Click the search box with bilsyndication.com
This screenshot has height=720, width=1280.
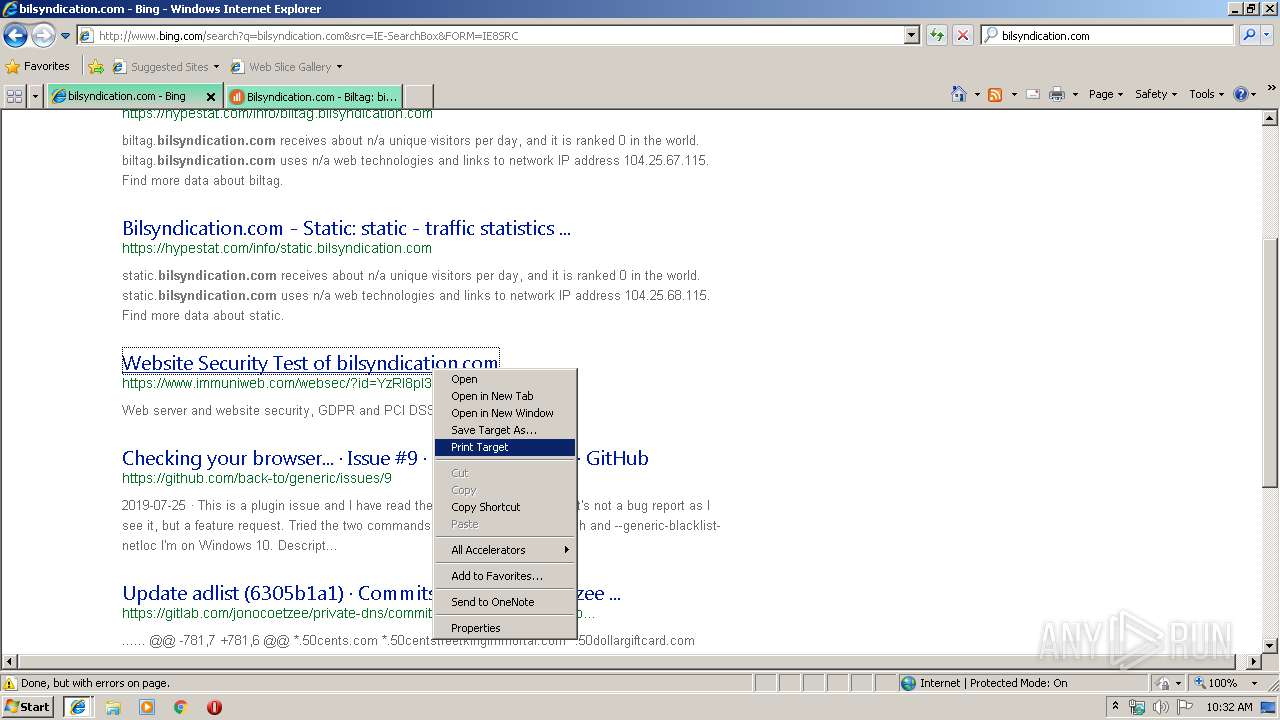[1108, 35]
